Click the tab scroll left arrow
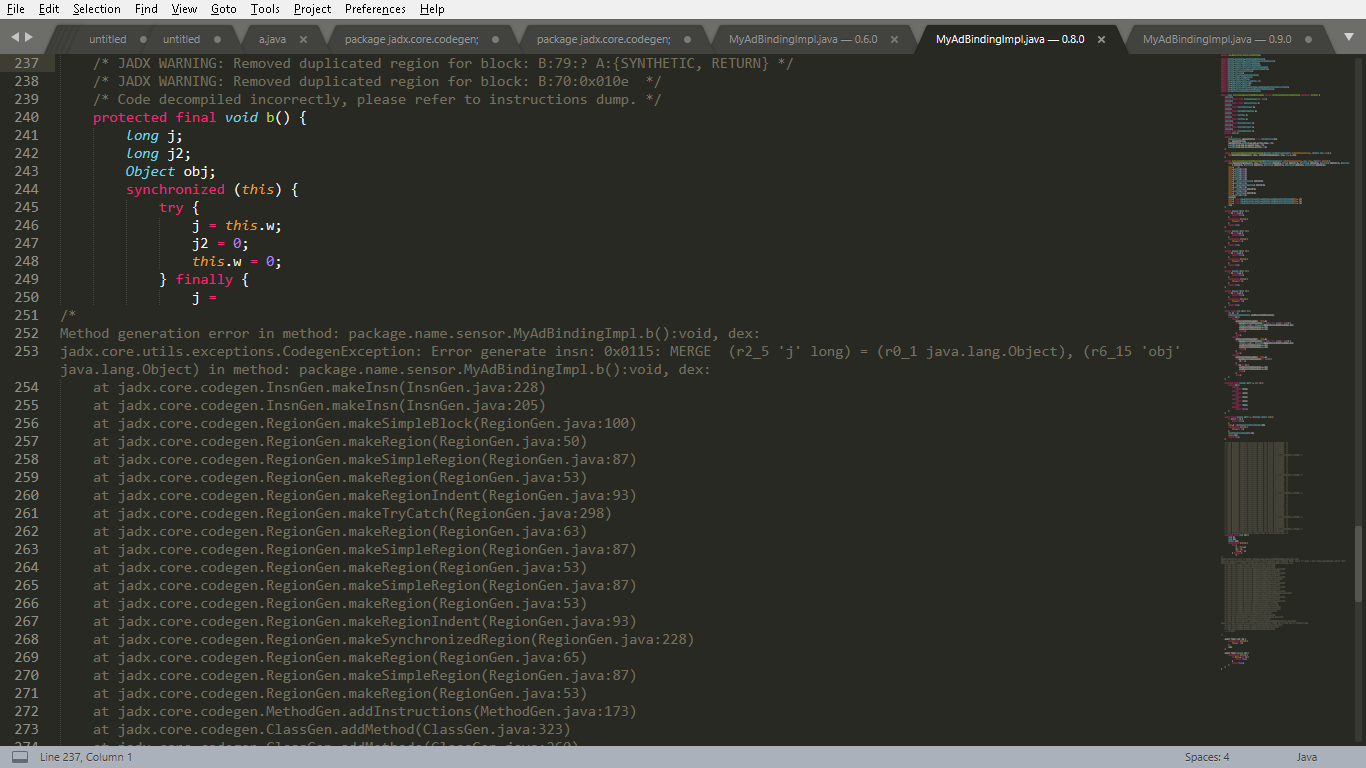 (x=15, y=37)
